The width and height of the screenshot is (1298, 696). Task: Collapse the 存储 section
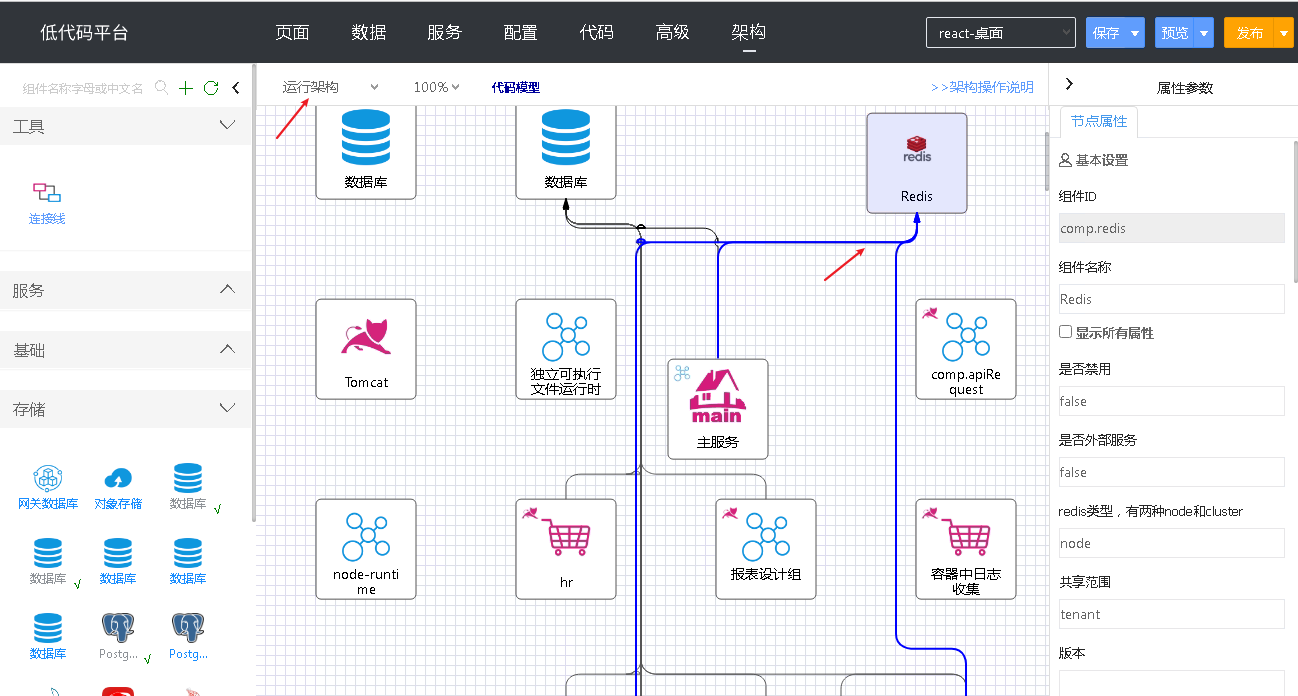(227, 409)
